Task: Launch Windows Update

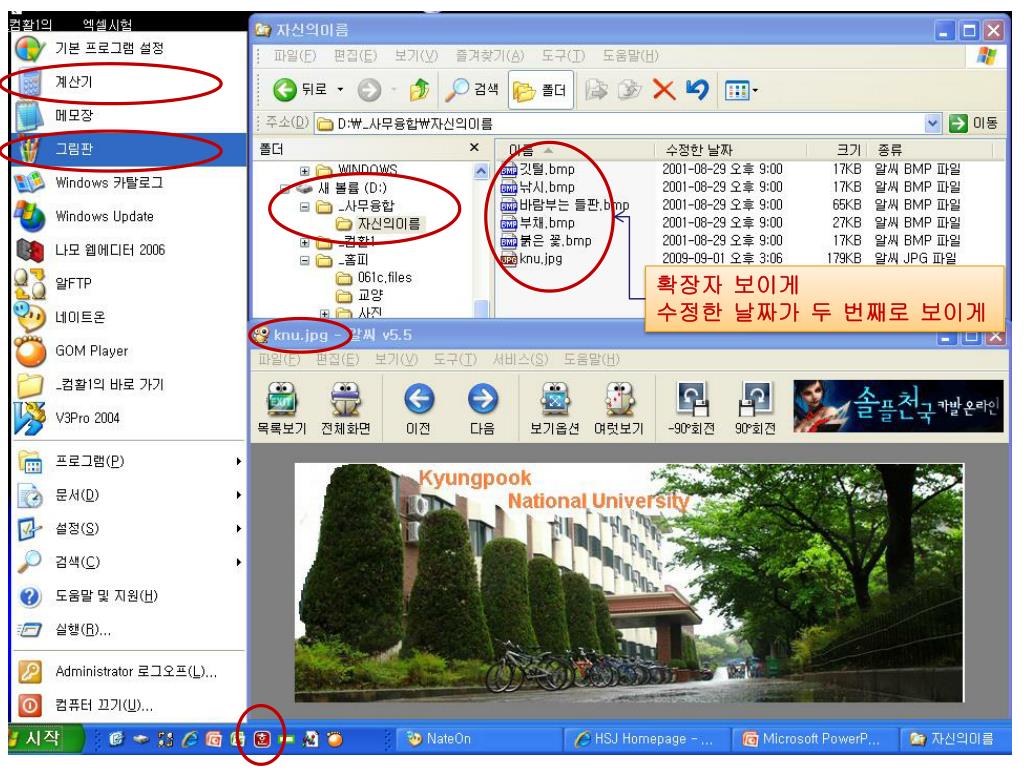Action: pyautogui.click(x=128, y=216)
